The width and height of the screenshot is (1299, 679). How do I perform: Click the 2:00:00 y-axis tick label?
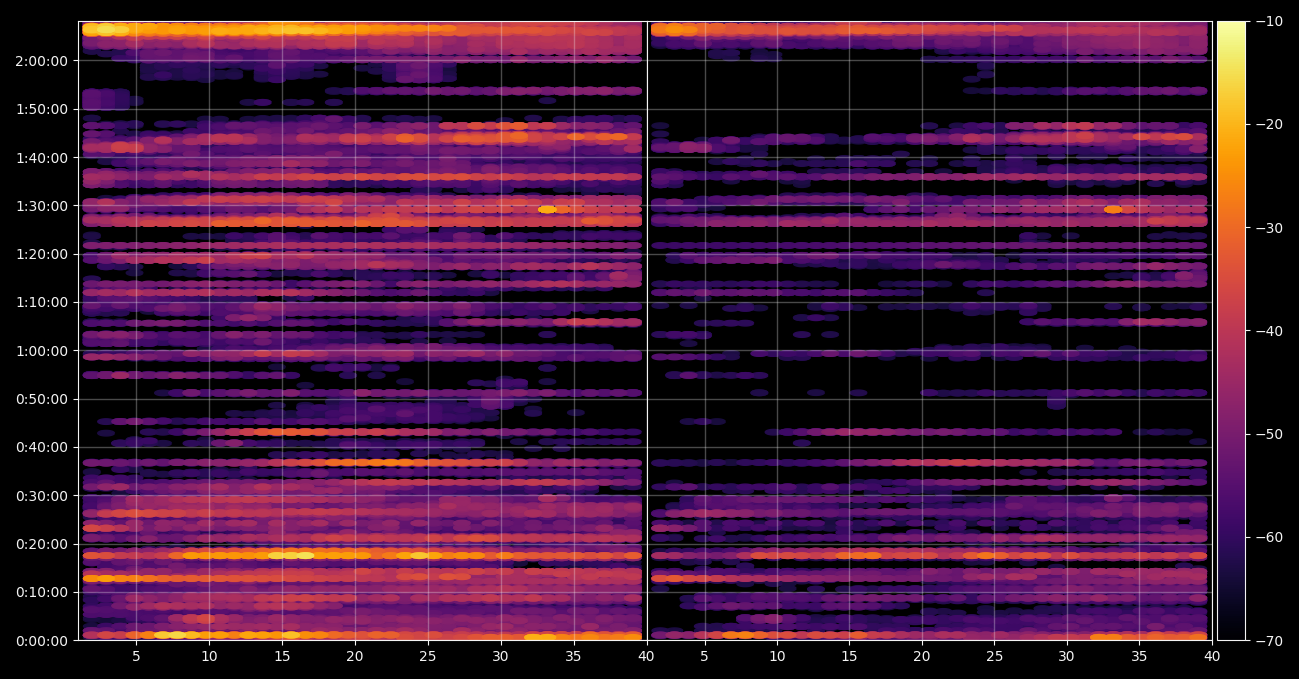point(42,61)
